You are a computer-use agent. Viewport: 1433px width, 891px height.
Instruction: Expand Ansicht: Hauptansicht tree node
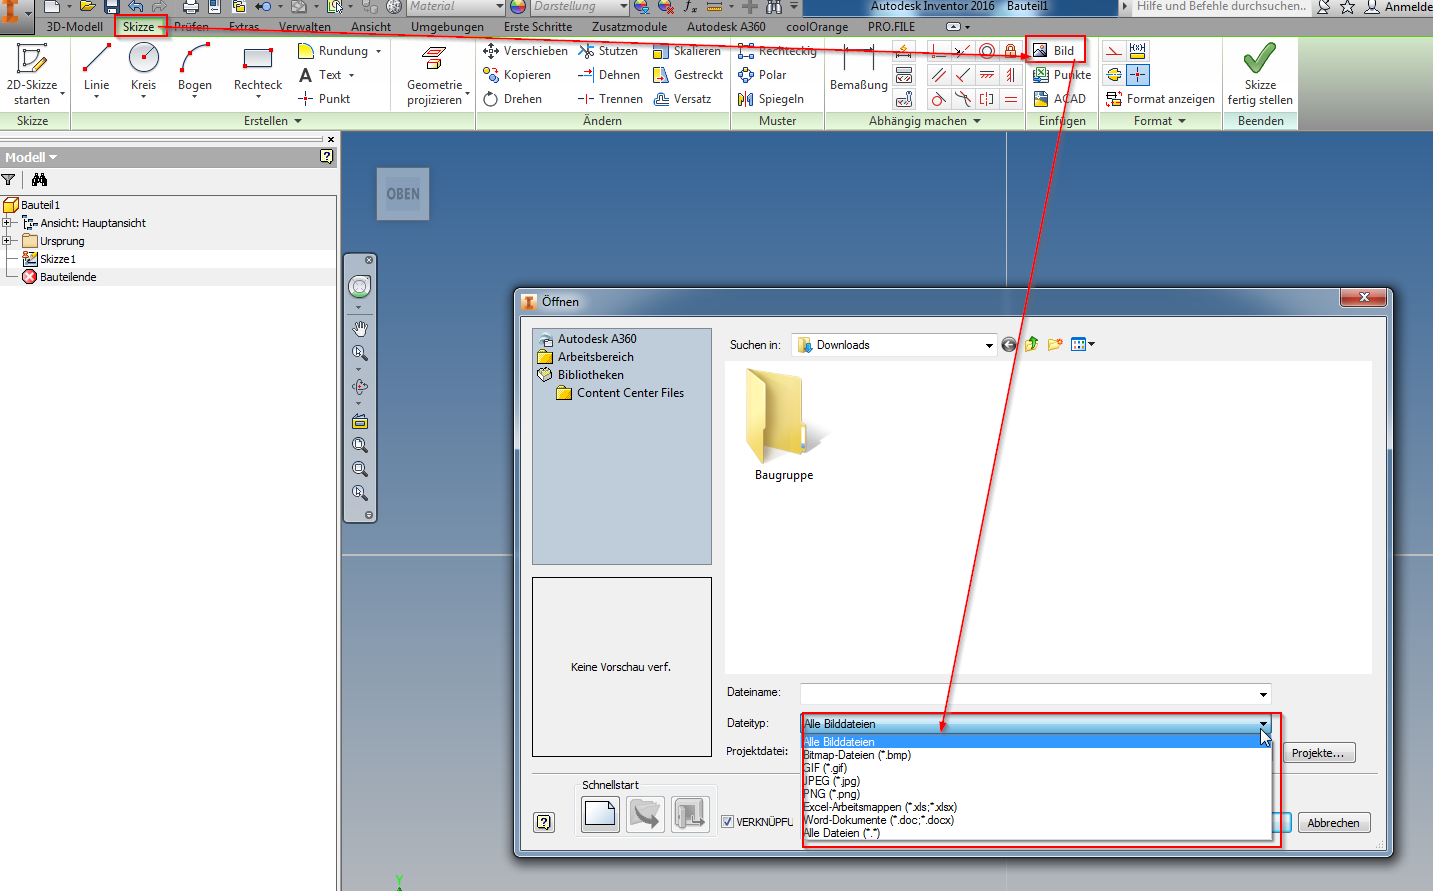pyautogui.click(x=6, y=223)
